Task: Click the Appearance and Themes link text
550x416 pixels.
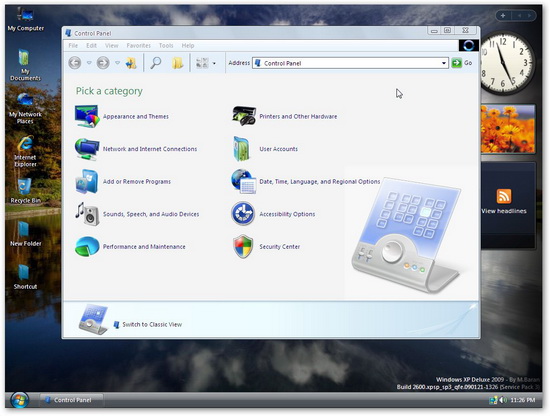Action: (136, 116)
